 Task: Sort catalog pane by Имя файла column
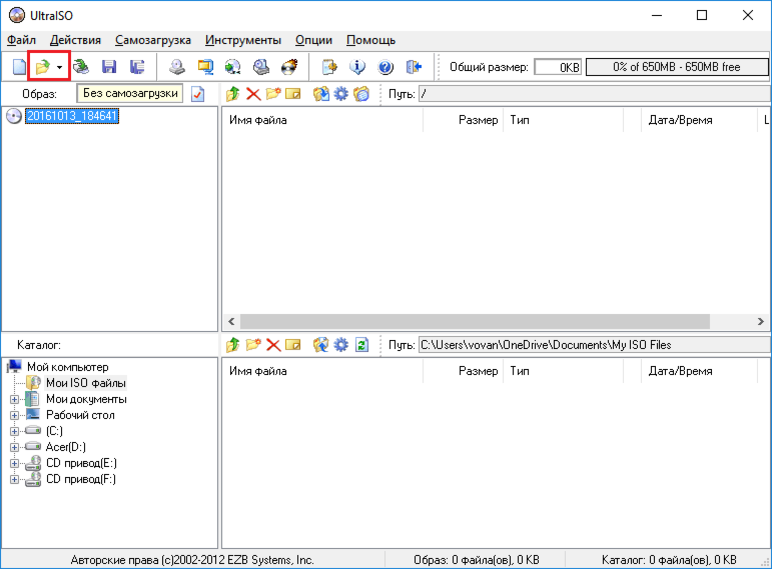point(323,371)
